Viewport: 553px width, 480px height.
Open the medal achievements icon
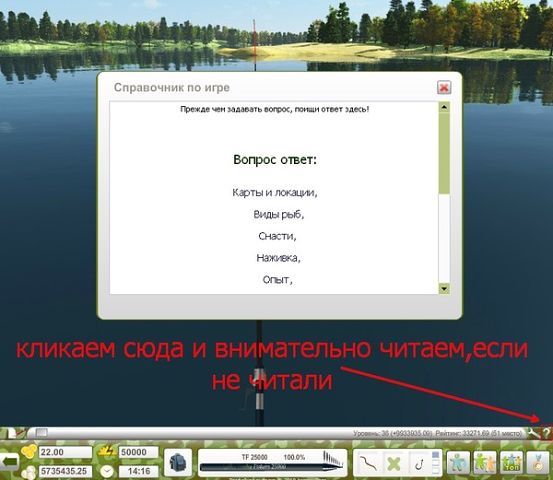tap(538, 462)
